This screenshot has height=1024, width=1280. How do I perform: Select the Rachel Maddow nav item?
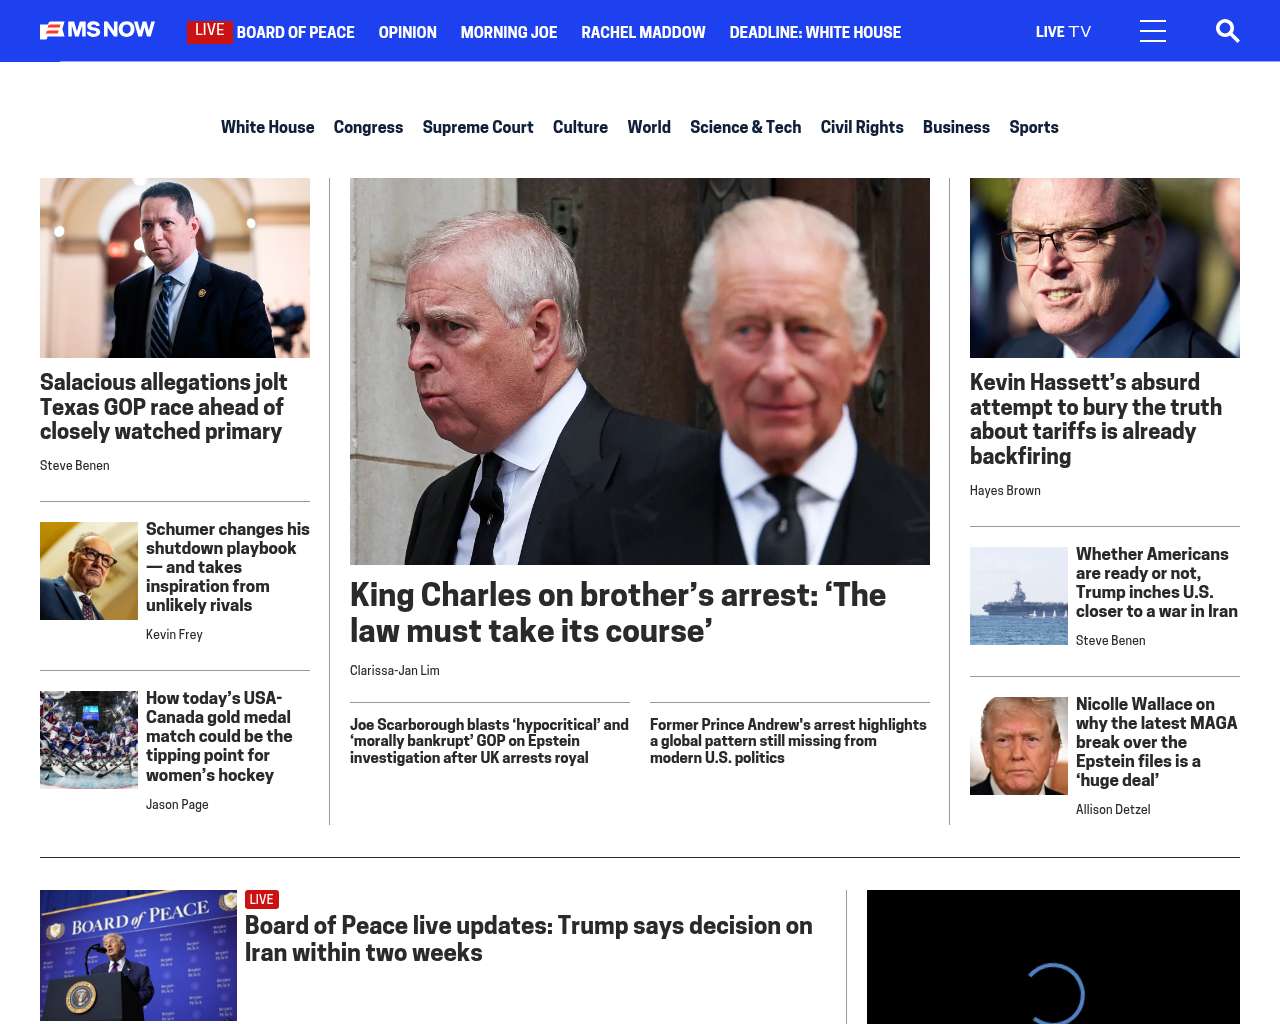(x=643, y=32)
